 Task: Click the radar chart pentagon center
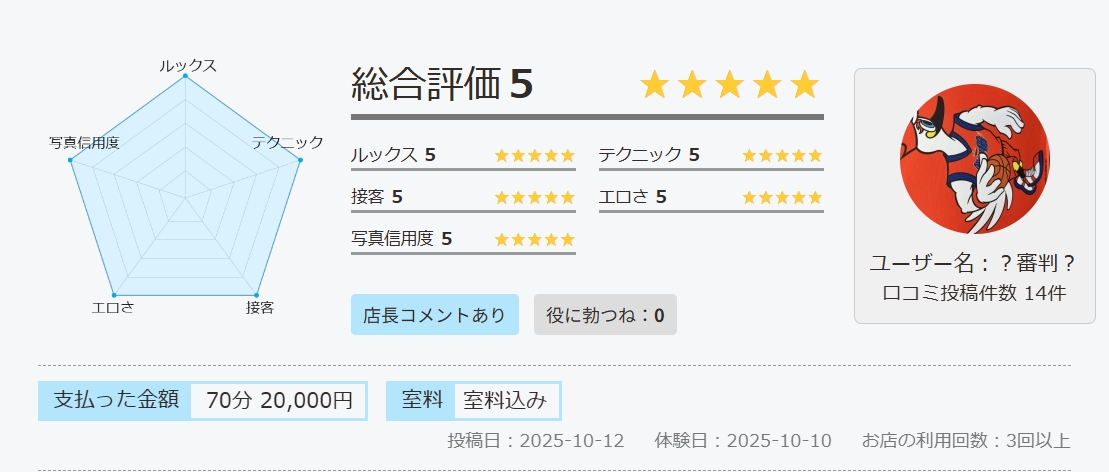[186, 198]
